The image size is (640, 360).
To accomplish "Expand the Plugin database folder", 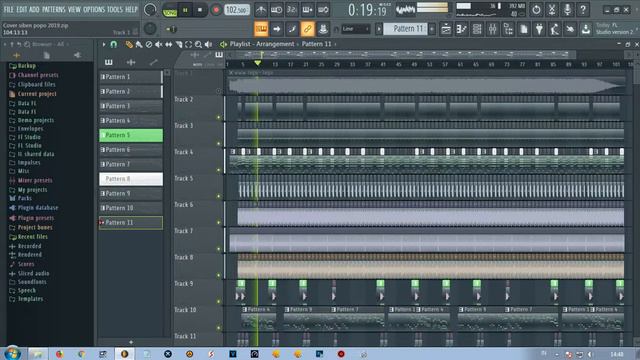I will (x=38, y=208).
